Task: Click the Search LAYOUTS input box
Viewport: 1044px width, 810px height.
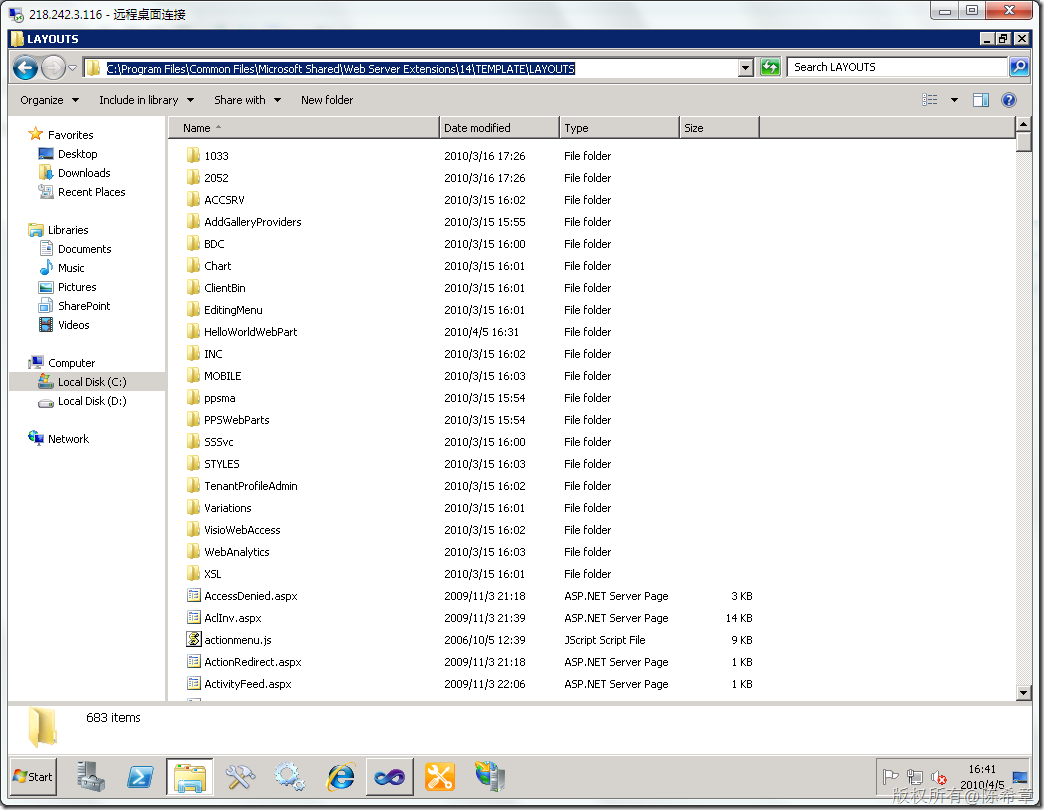Action: [x=897, y=67]
